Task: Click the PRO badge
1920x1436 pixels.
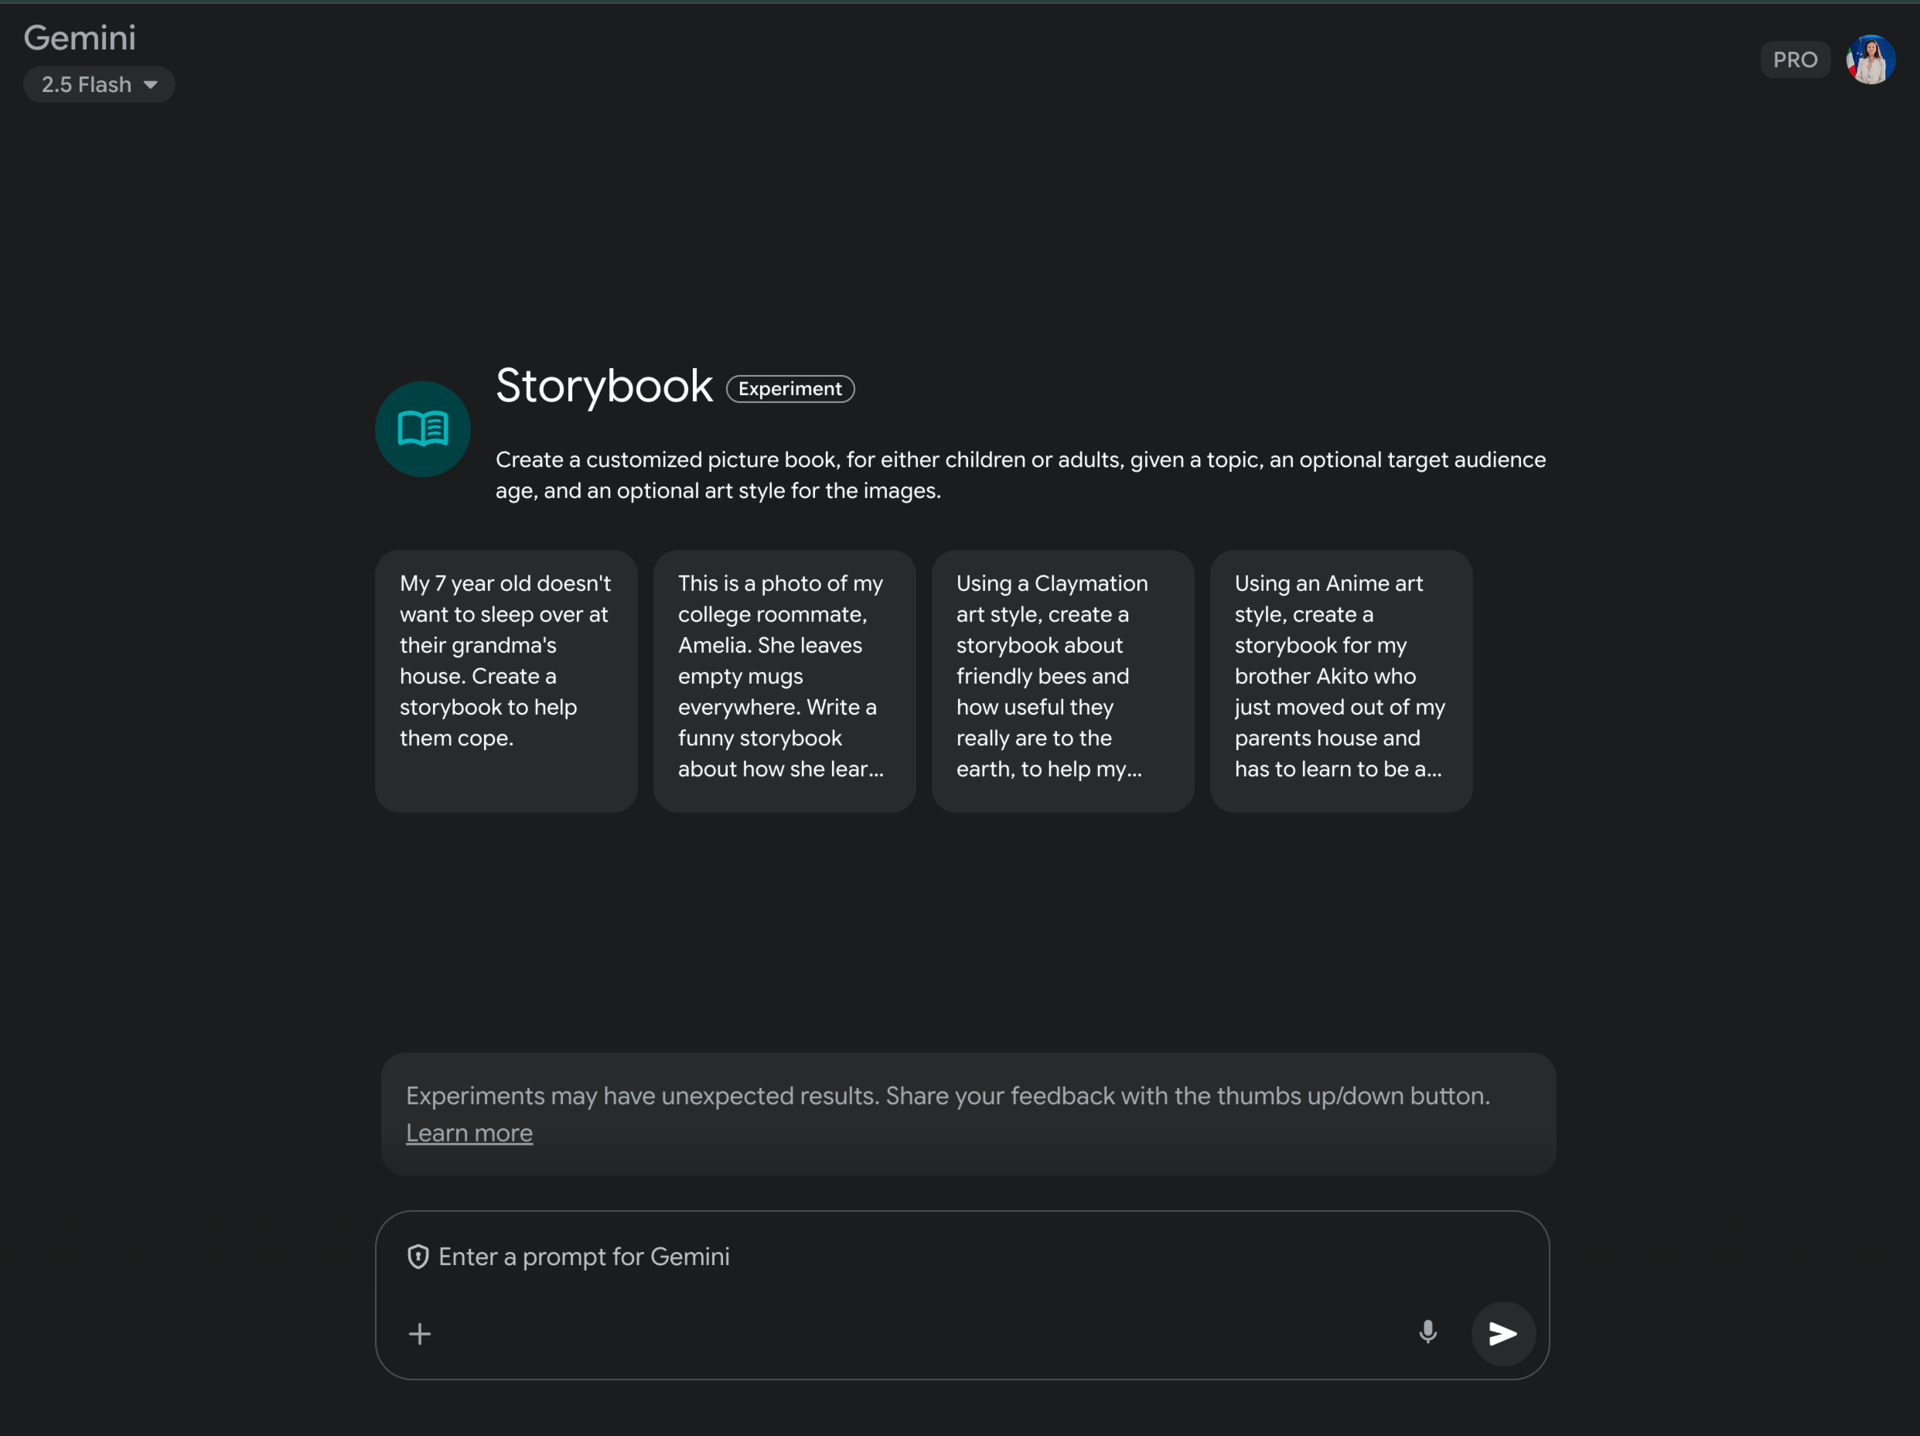Action: [1794, 60]
